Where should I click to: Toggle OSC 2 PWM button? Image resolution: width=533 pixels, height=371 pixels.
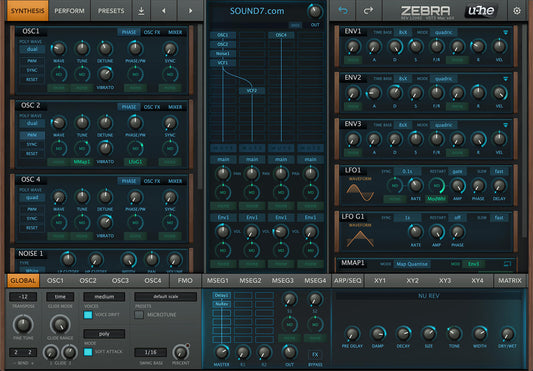click(32, 135)
